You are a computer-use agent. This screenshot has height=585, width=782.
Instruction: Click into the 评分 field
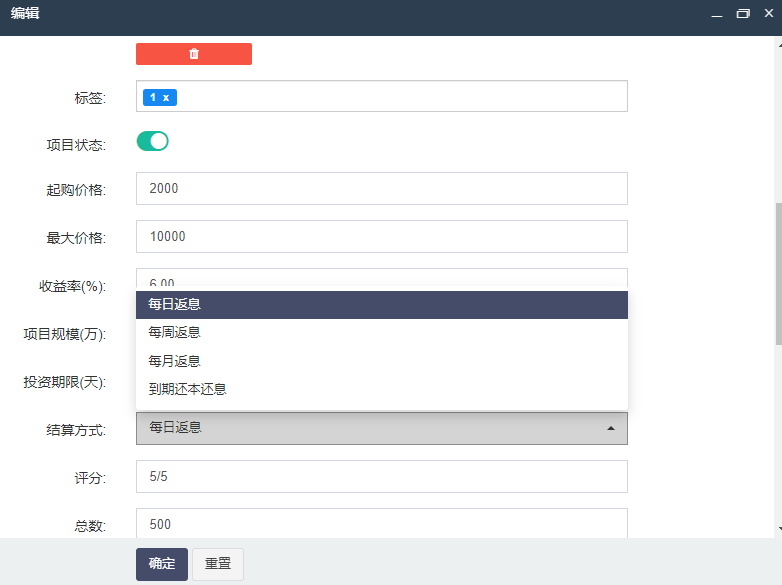coord(381,476)
